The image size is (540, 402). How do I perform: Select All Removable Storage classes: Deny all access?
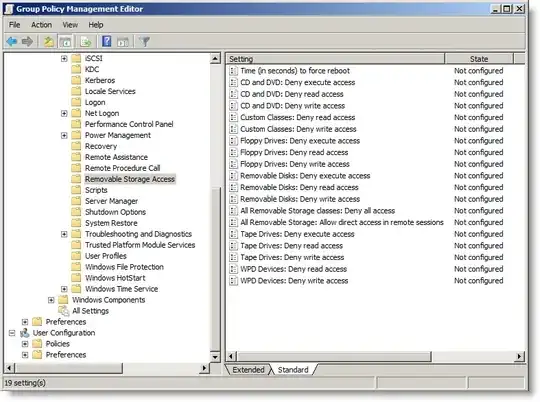tap(317, 211)
